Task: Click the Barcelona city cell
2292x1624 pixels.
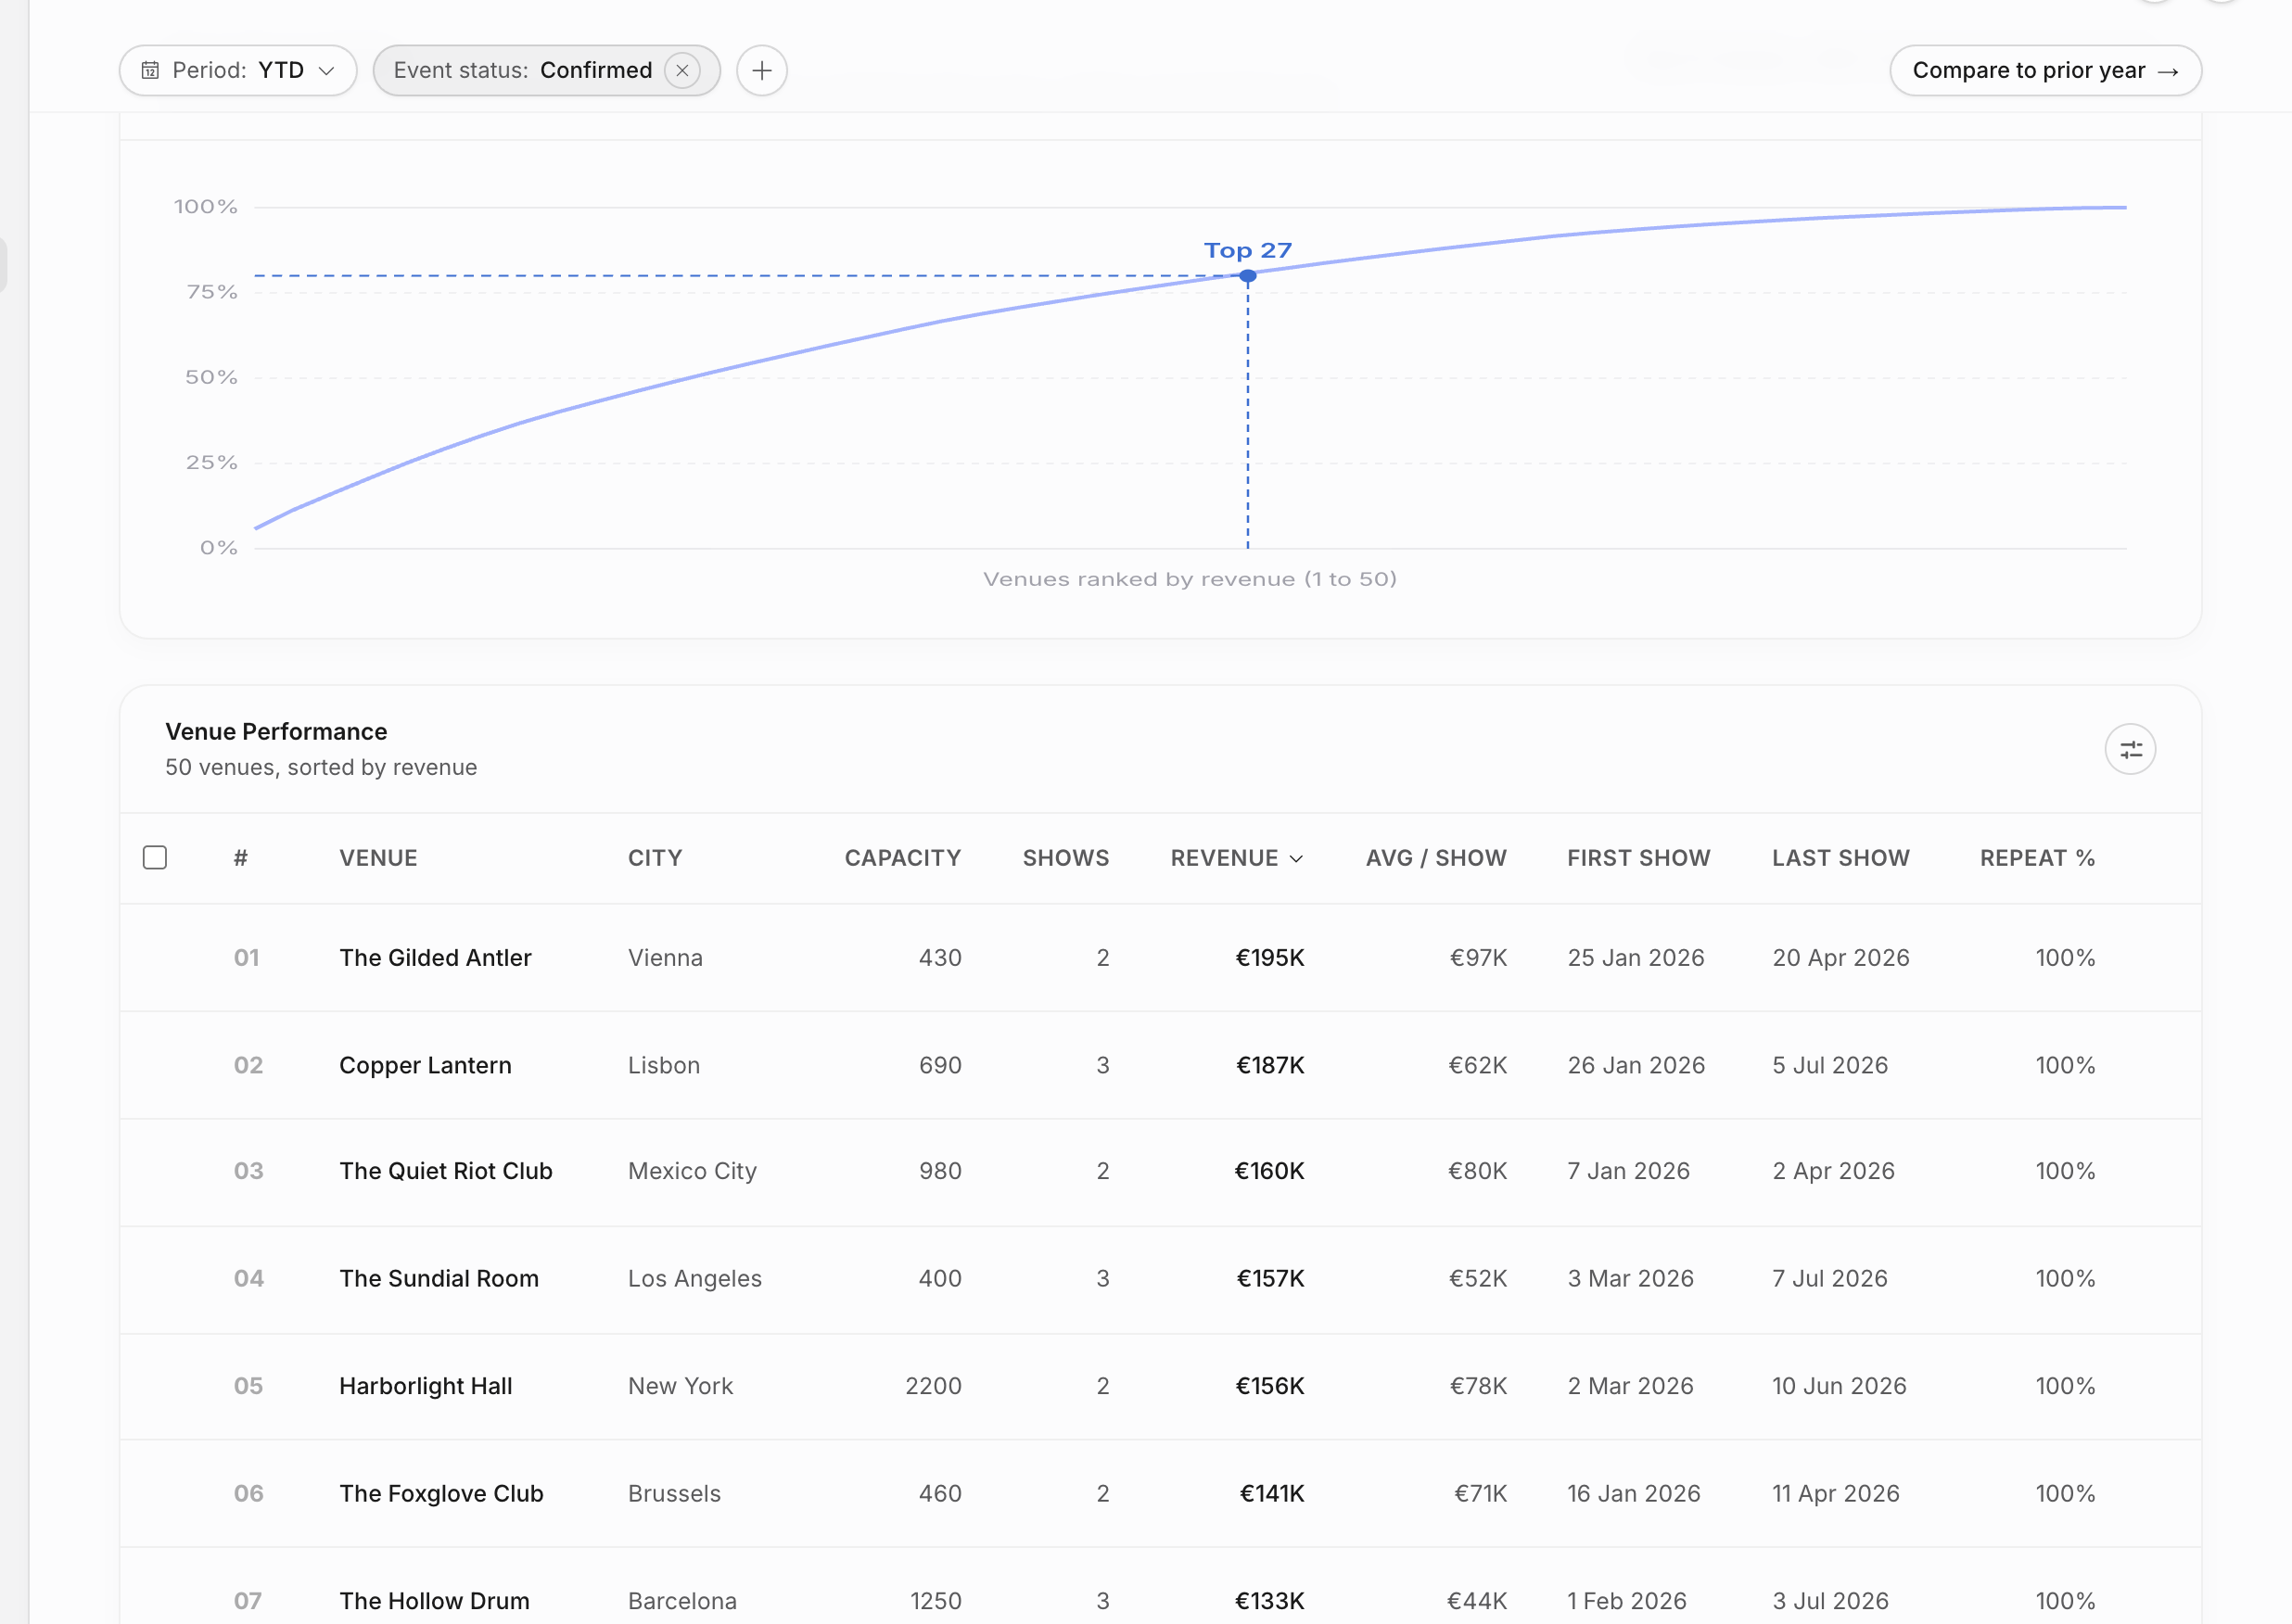Action: (x=682, y=1600)
